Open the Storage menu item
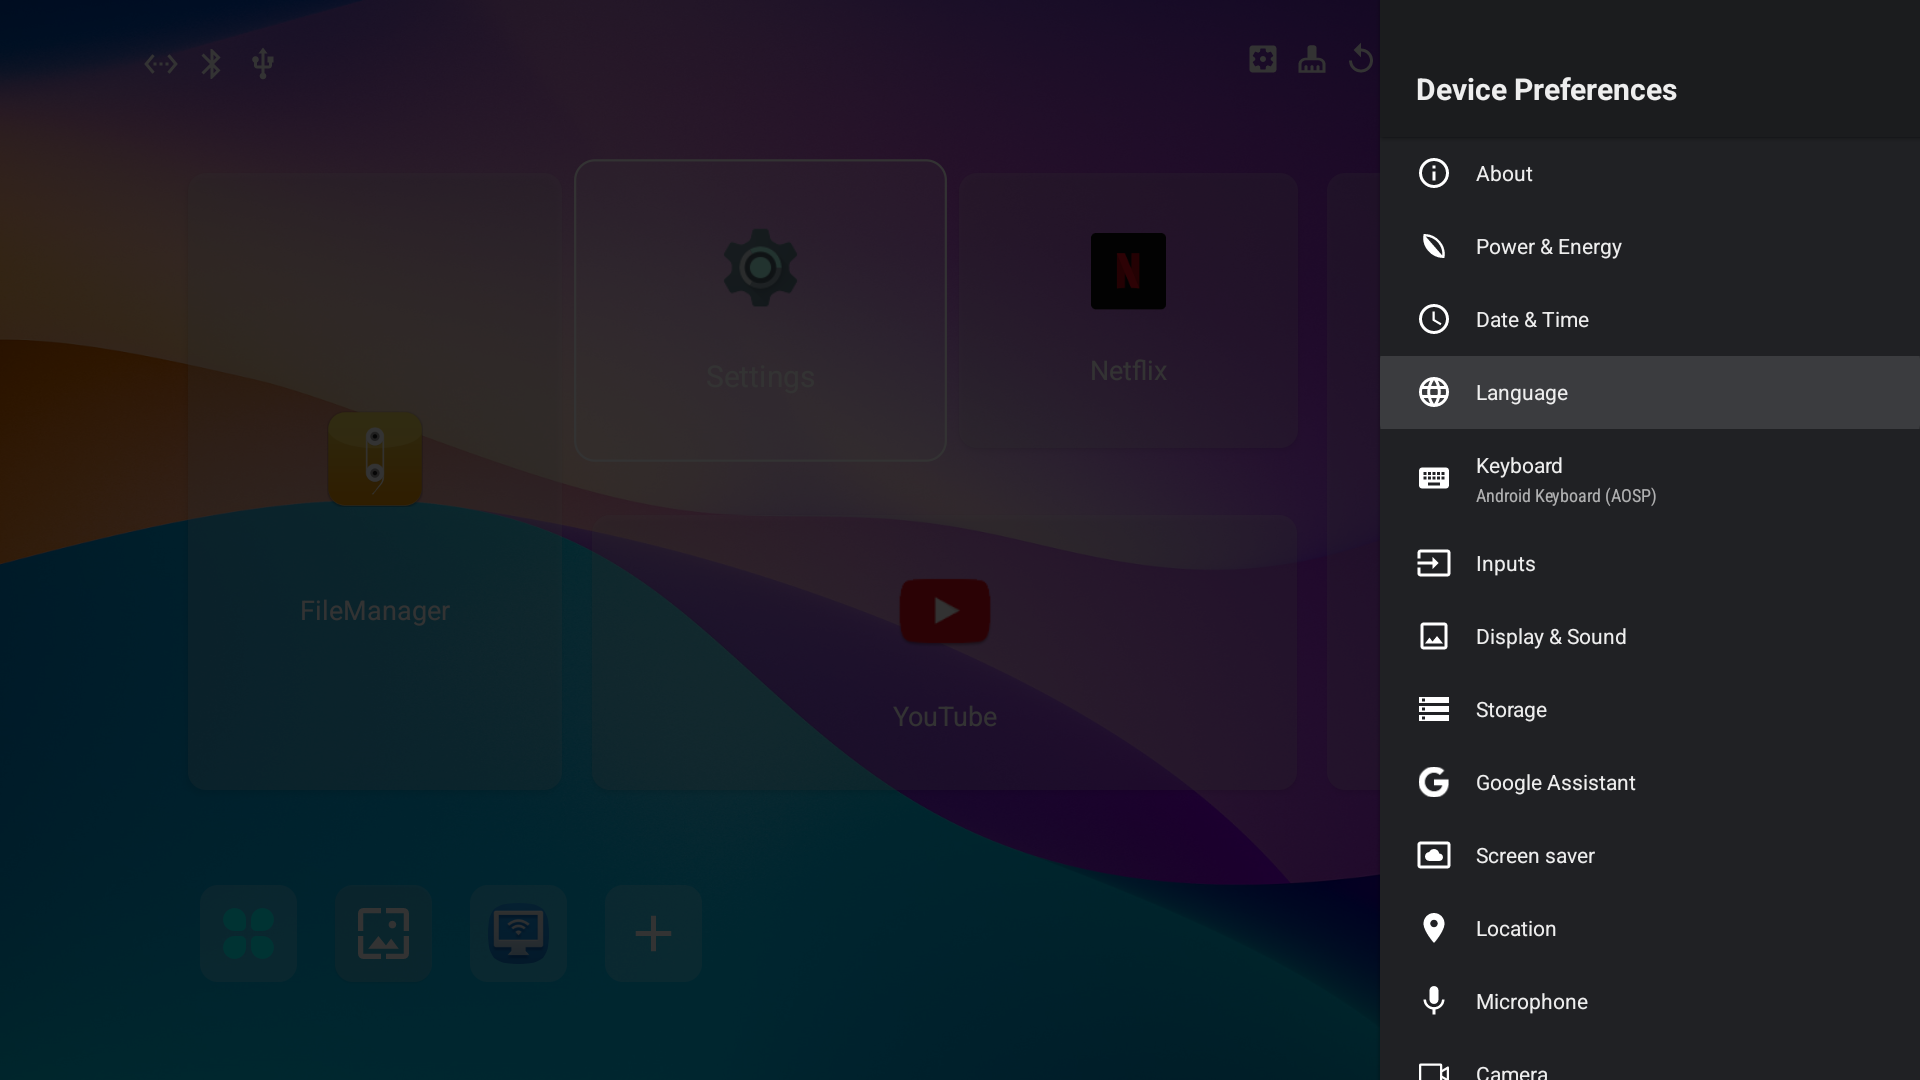This screenshot has width=1920, height=1080. [1510, 710]
